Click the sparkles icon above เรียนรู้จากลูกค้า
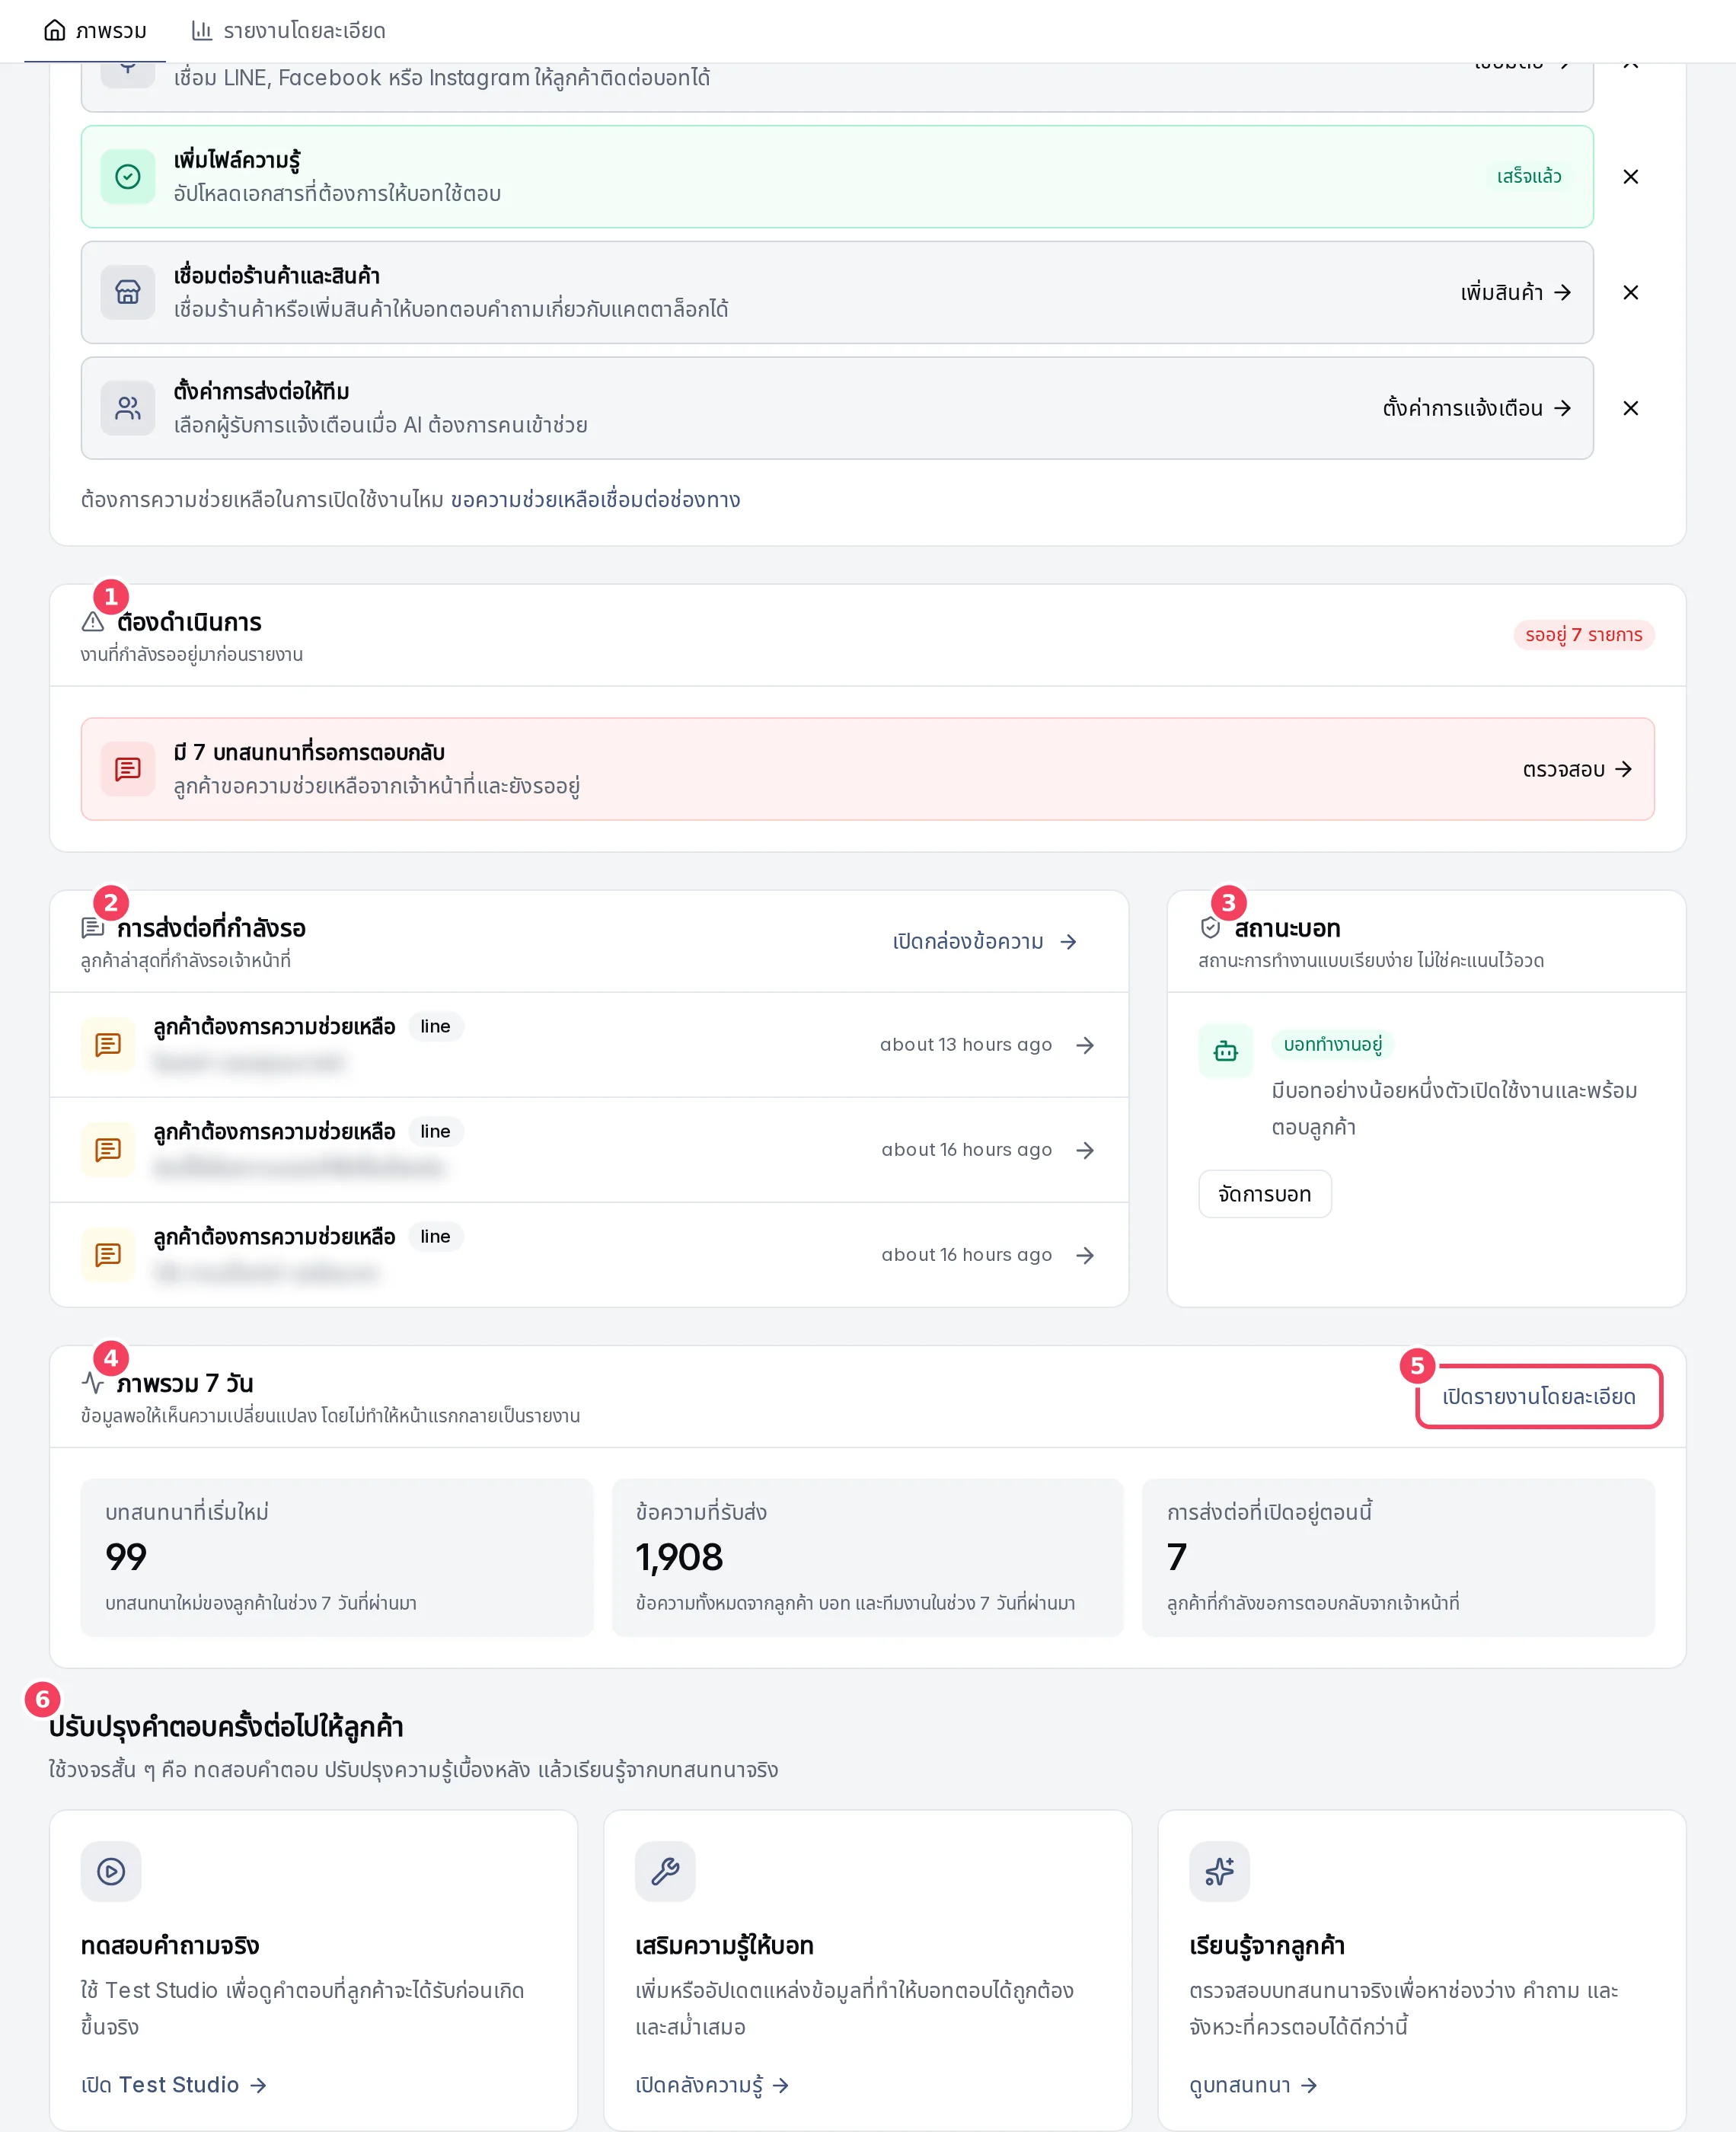Image resolution: width=1736 pixels, height=2132 pixels. (1219, 1871)
